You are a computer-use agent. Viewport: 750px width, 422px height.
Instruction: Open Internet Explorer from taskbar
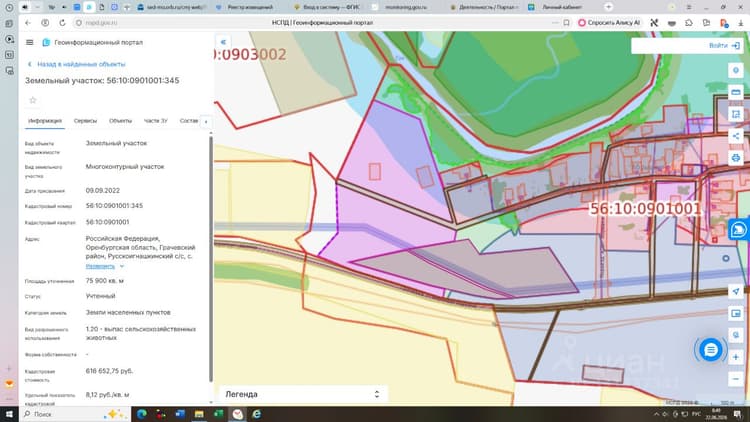coord(257,414)
